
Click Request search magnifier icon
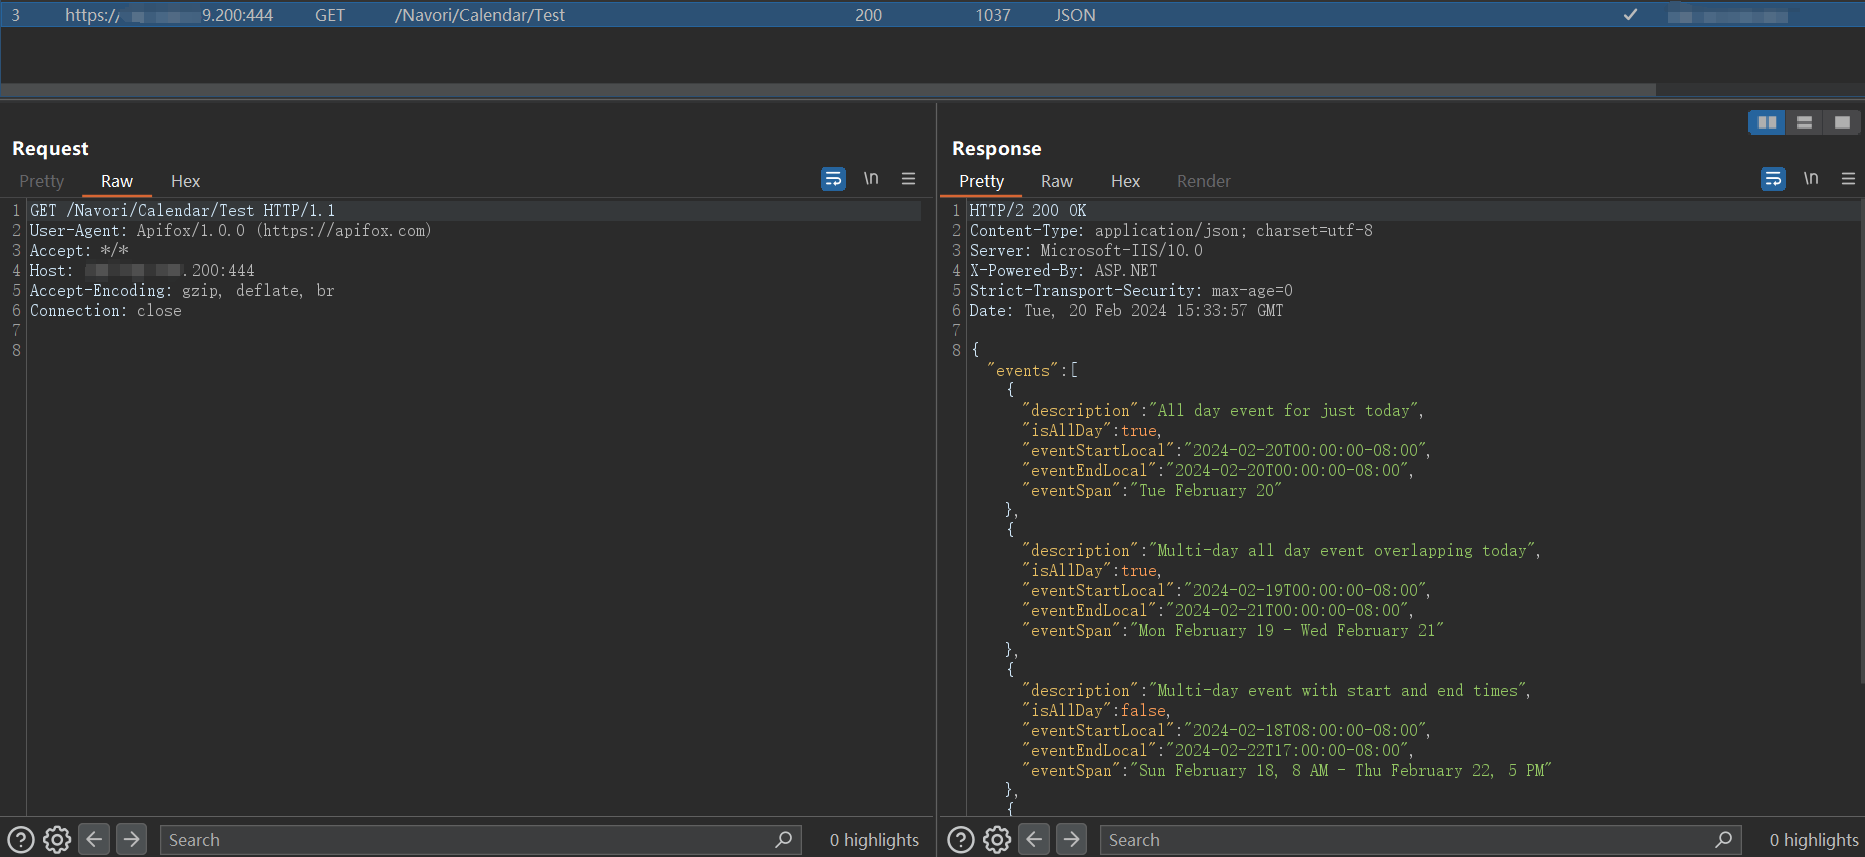(783, 840)
